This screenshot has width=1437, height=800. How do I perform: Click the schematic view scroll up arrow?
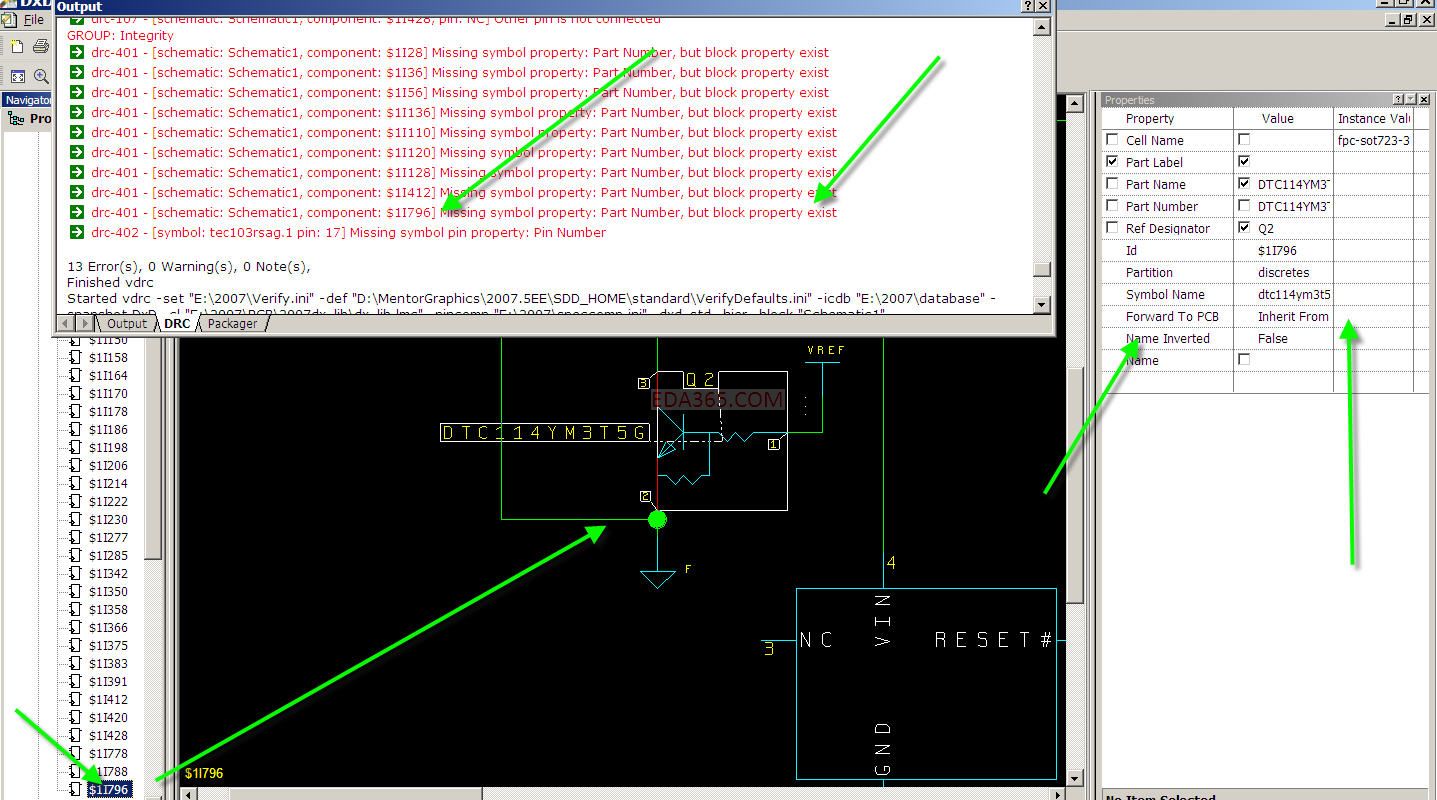(x=1075, y=102)
